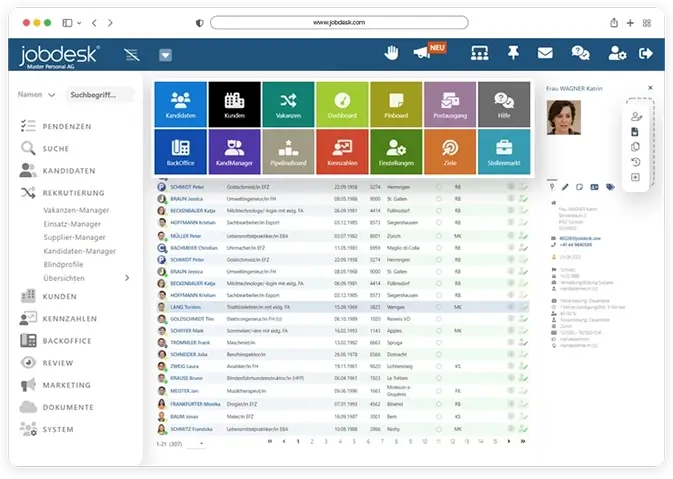The width and height of the screenshot is (673, 479).
Task: Click the green Dashboard tile
Action: (x=342, y=105)
